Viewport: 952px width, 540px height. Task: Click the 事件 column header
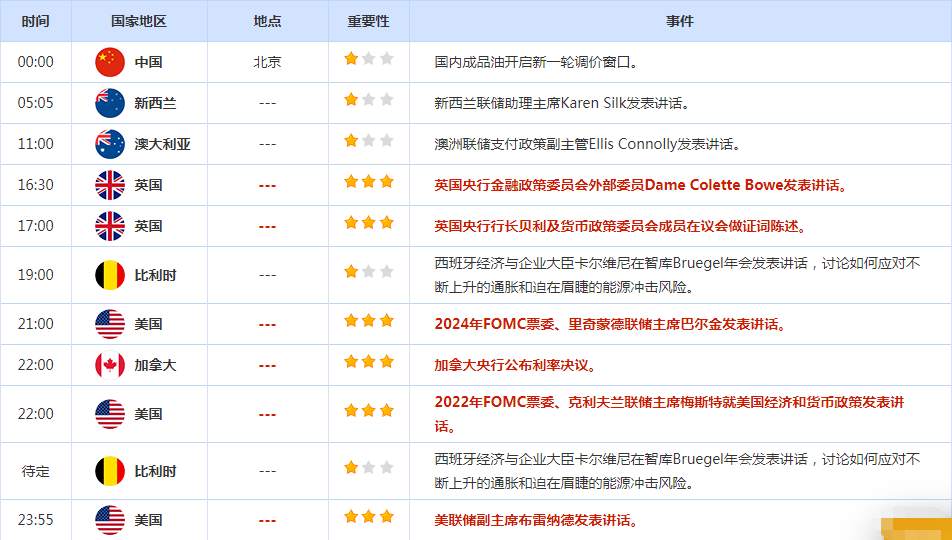(x=680, y=21)
